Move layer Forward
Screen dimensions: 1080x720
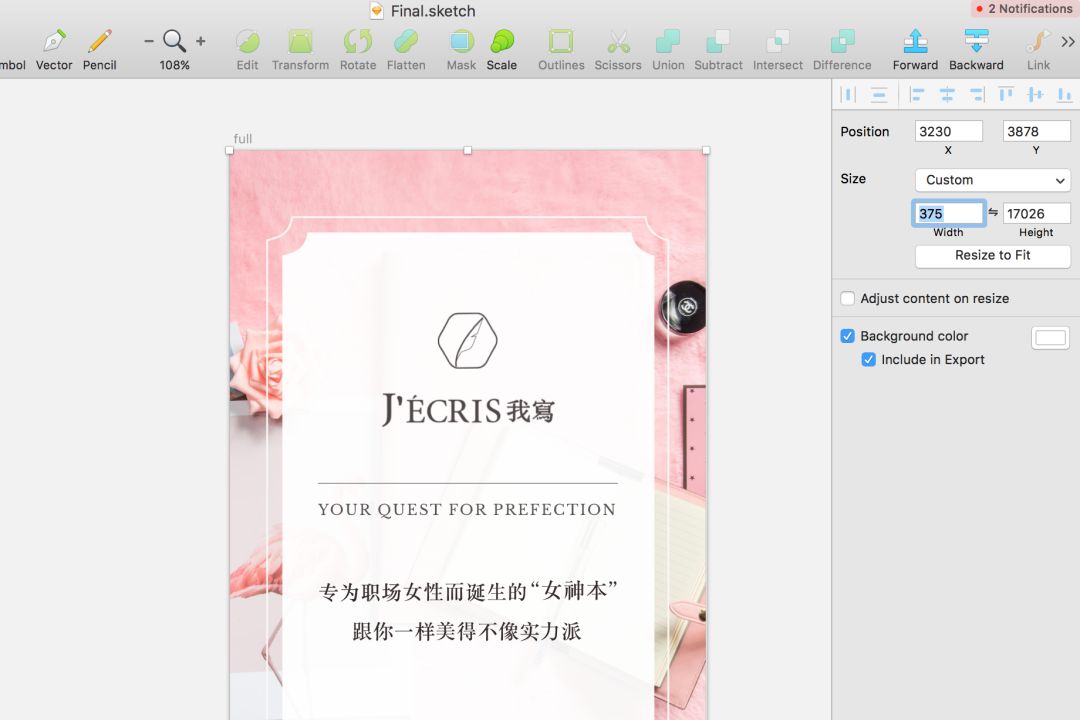pos(915,49)
